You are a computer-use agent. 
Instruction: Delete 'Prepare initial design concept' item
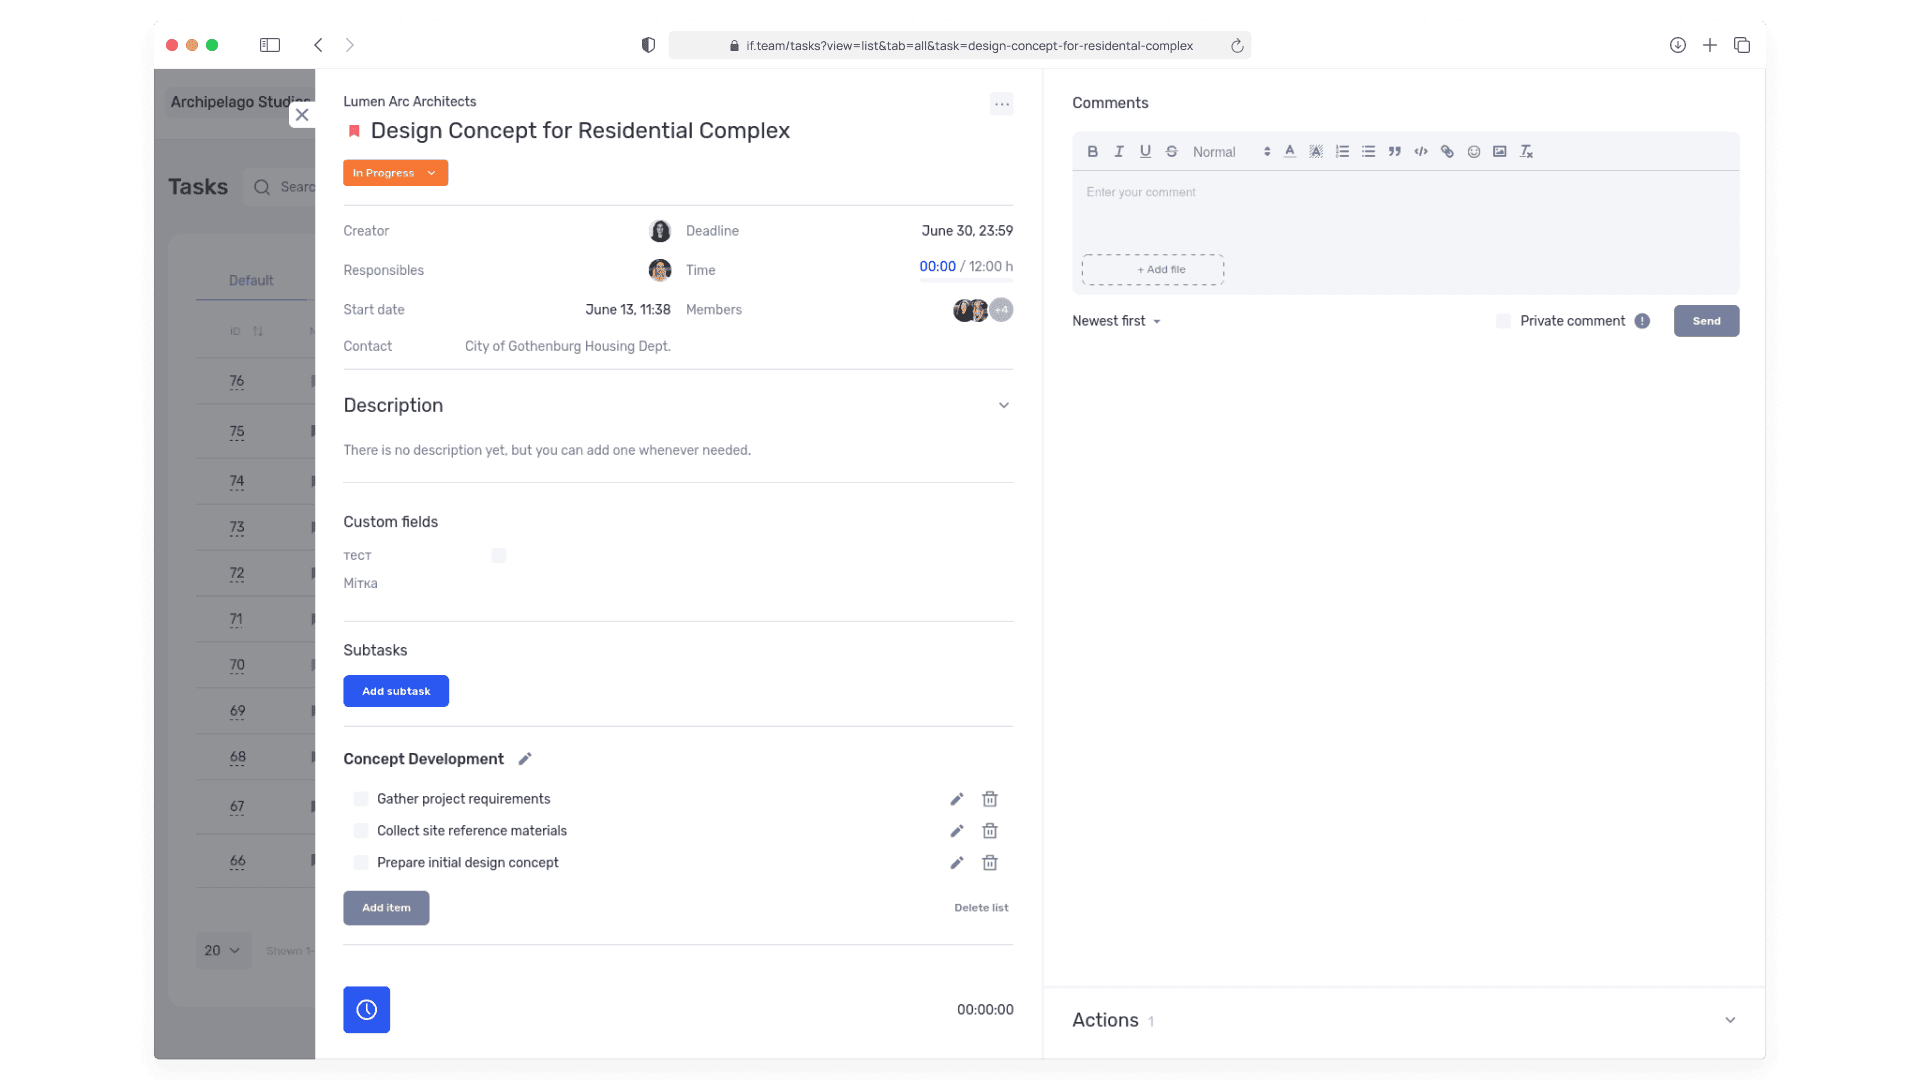[990, 863]
